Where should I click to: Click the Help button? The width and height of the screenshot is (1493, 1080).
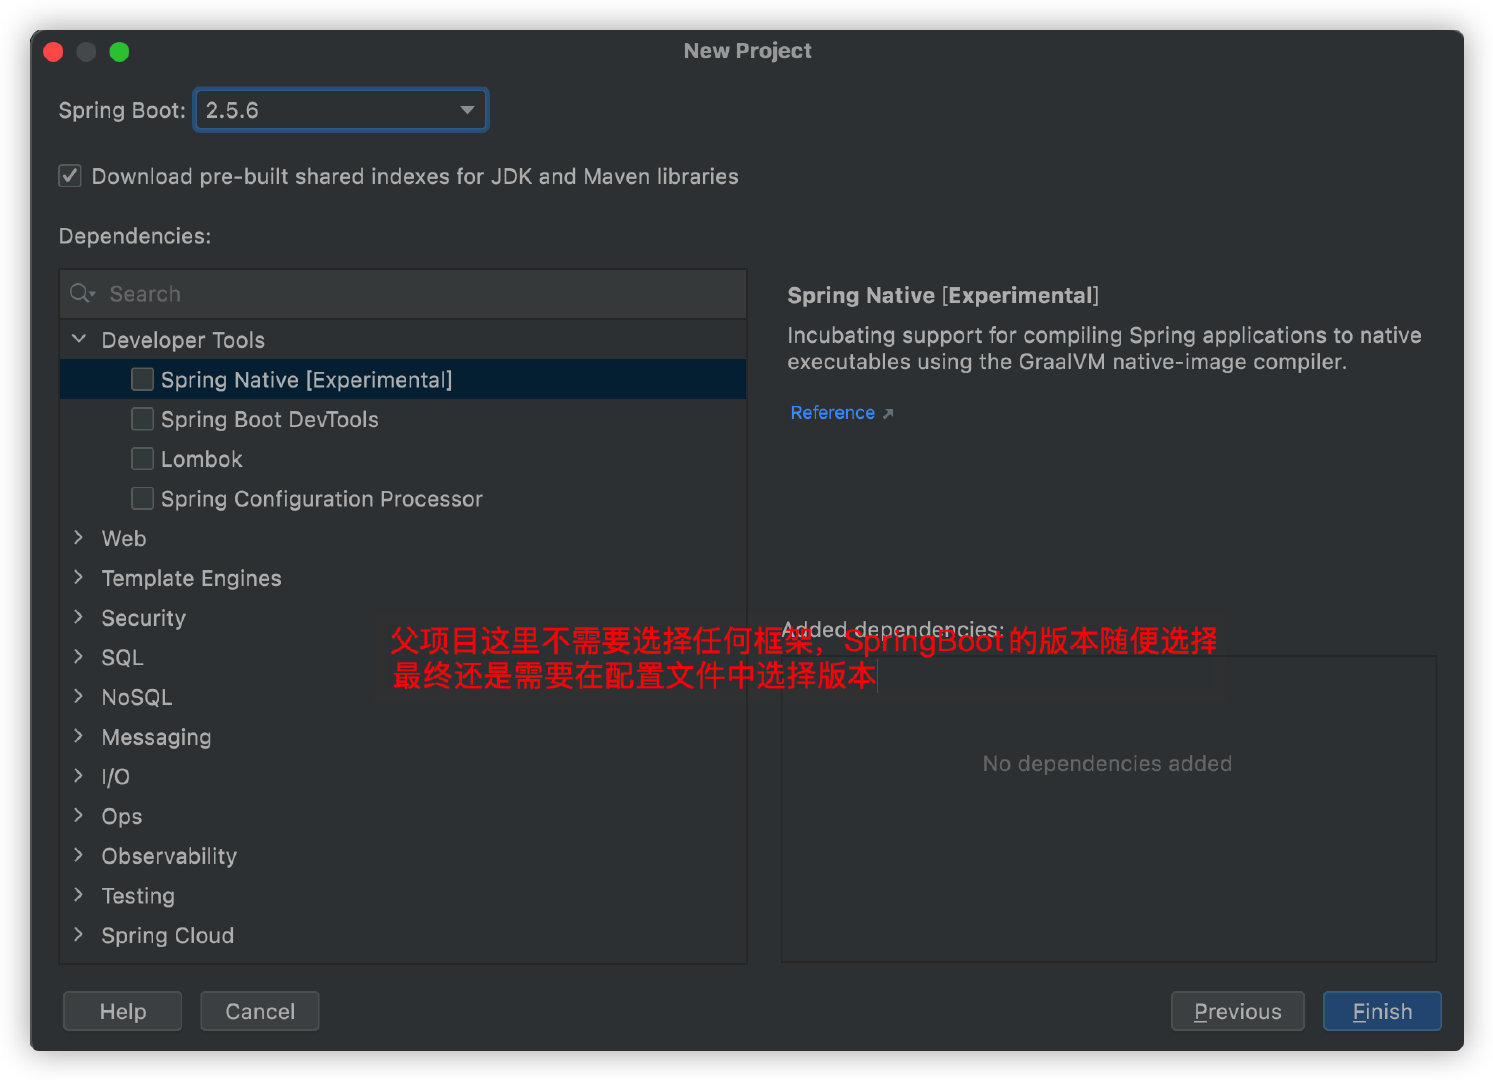[123, 1011]
